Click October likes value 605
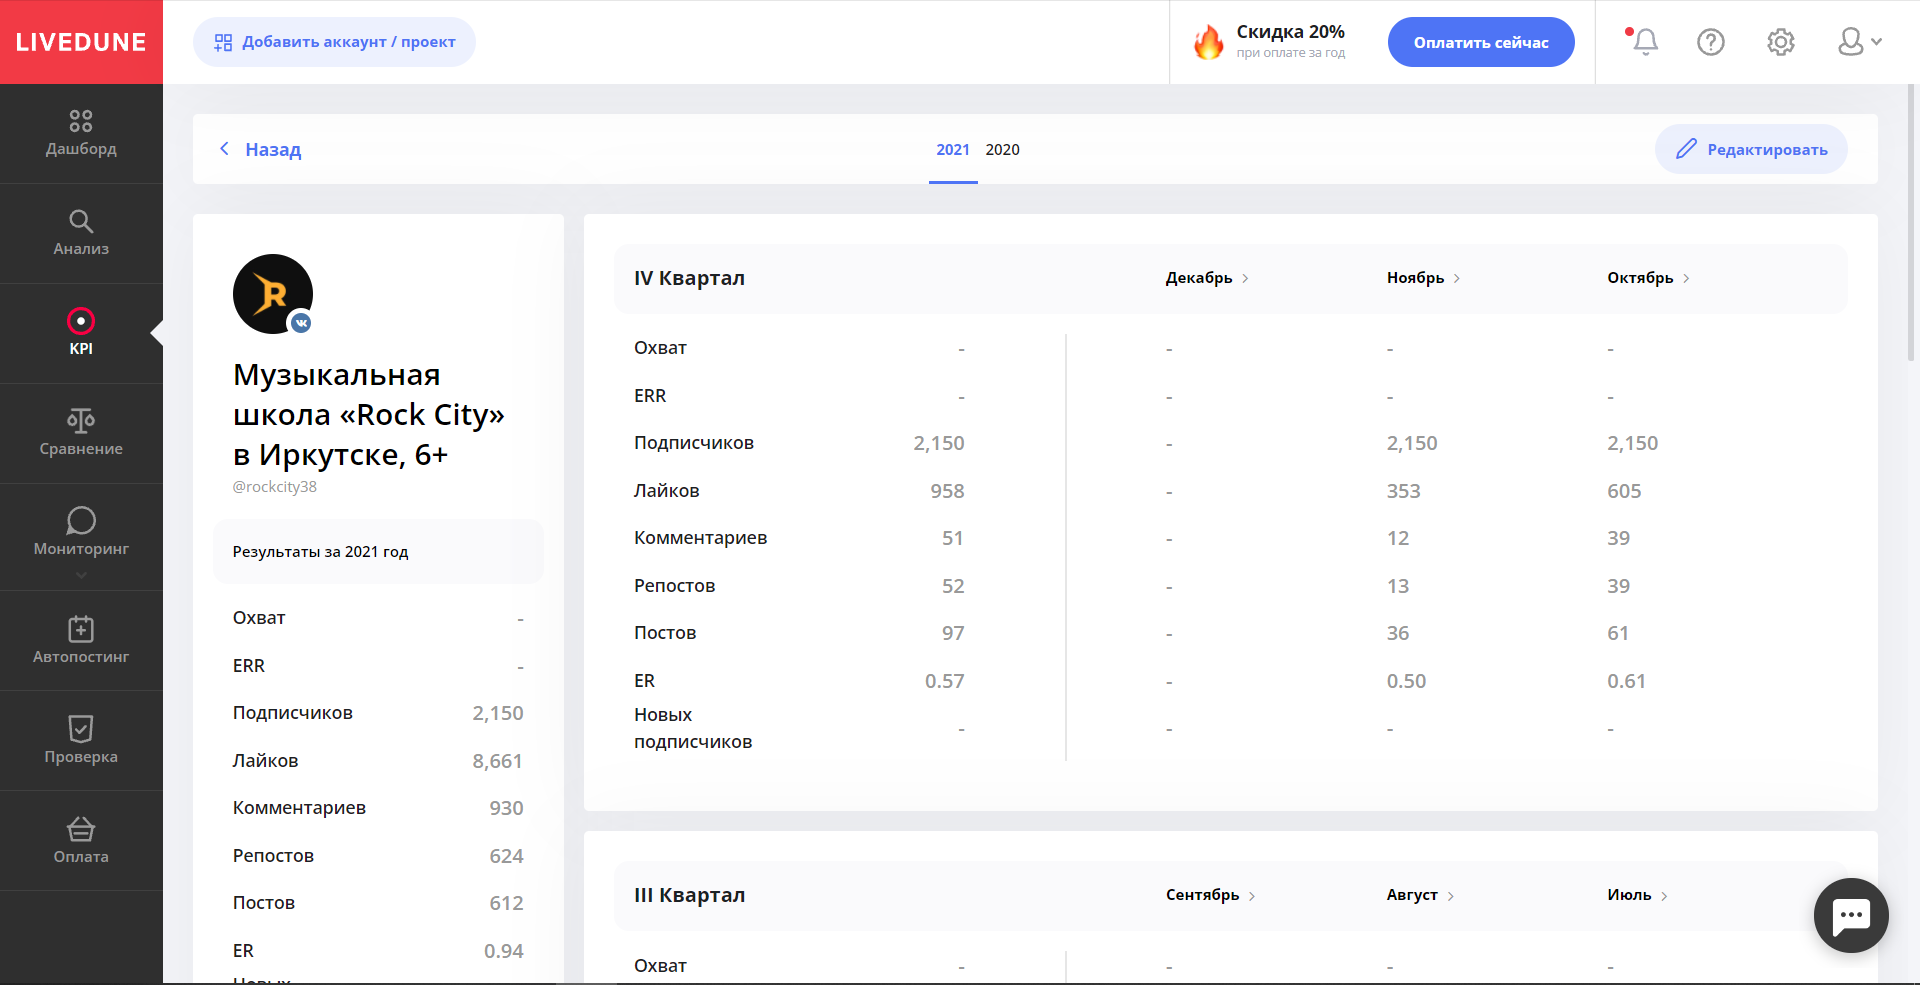The image size is (1920, 985). pyautogui.click(x=1624, y=491)
